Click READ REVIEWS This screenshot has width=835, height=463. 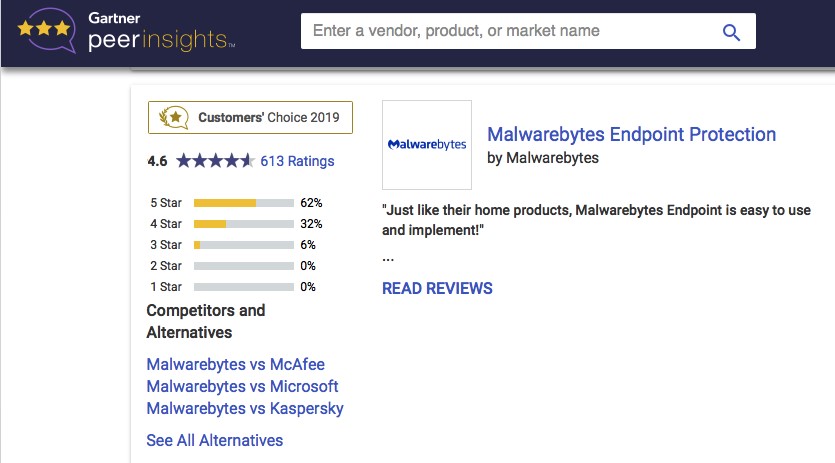[x=437, y=288]
